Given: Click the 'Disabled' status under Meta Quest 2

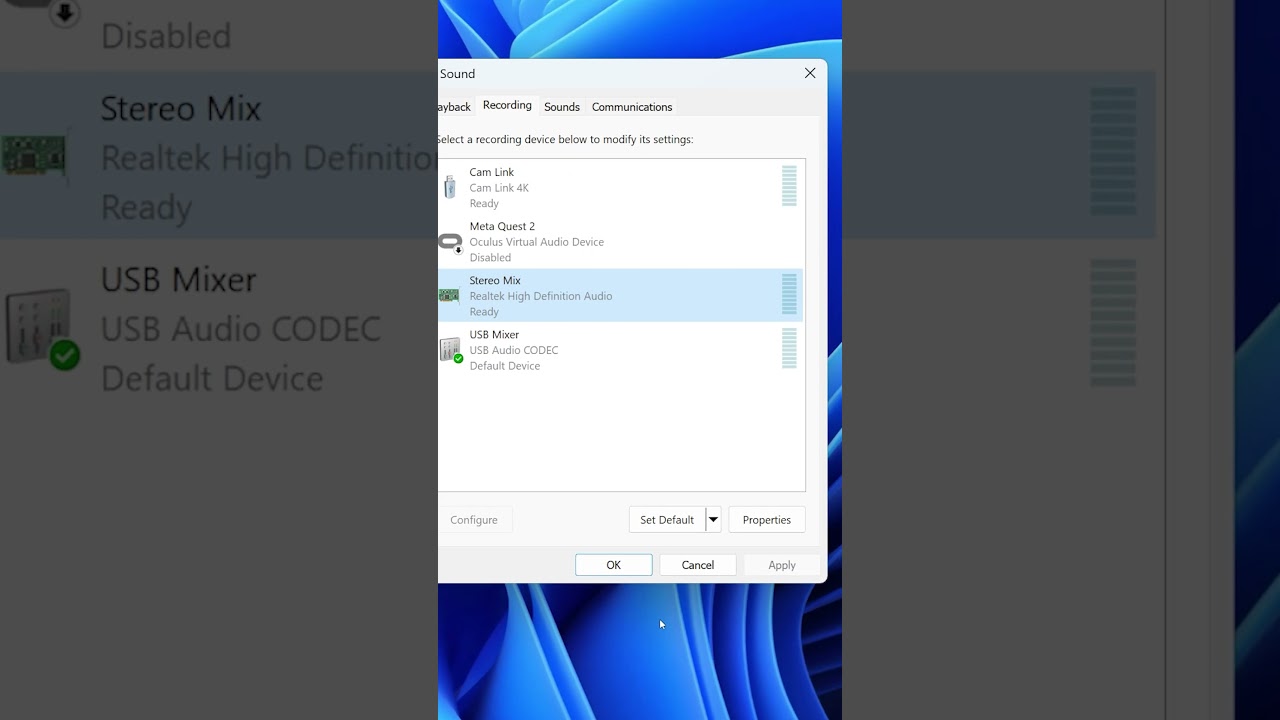Looking at the screenshot, I should tap(490, 258).
